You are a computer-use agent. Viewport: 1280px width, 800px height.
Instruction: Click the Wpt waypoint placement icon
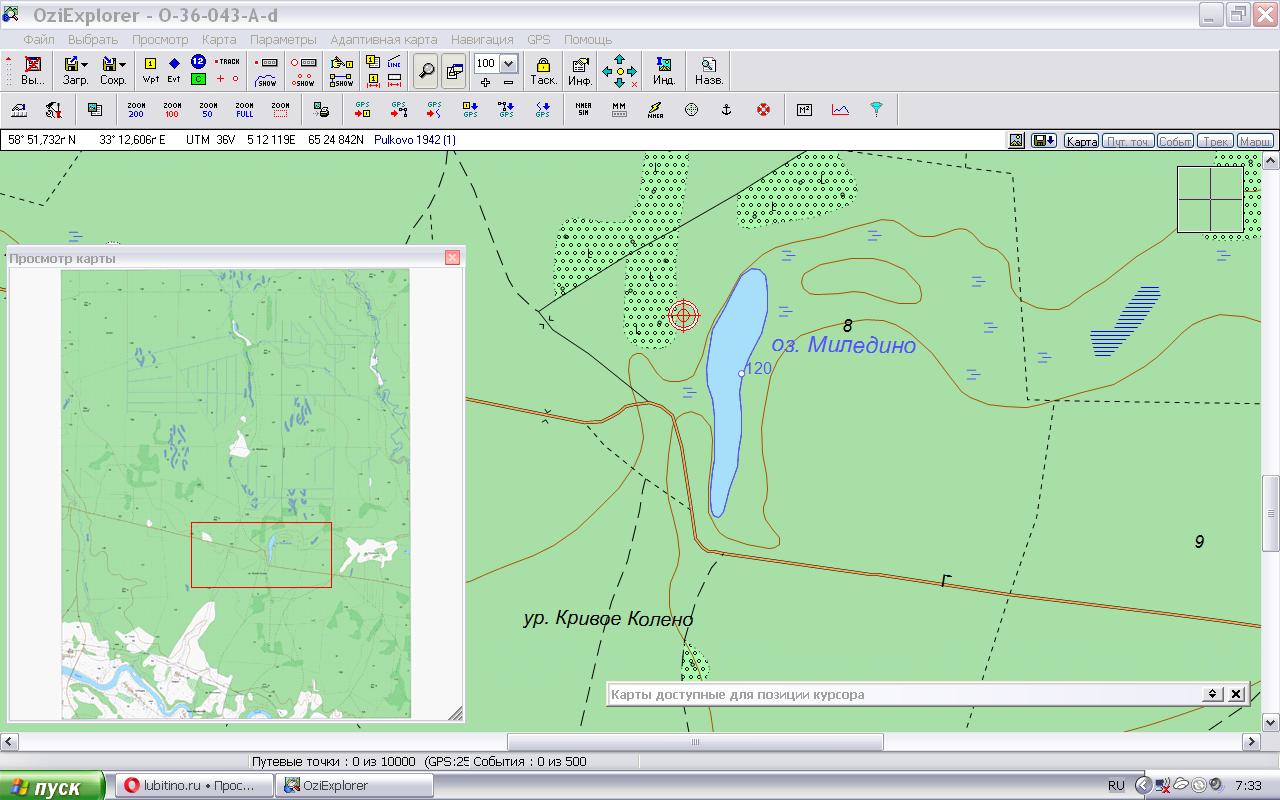(150, 71)
